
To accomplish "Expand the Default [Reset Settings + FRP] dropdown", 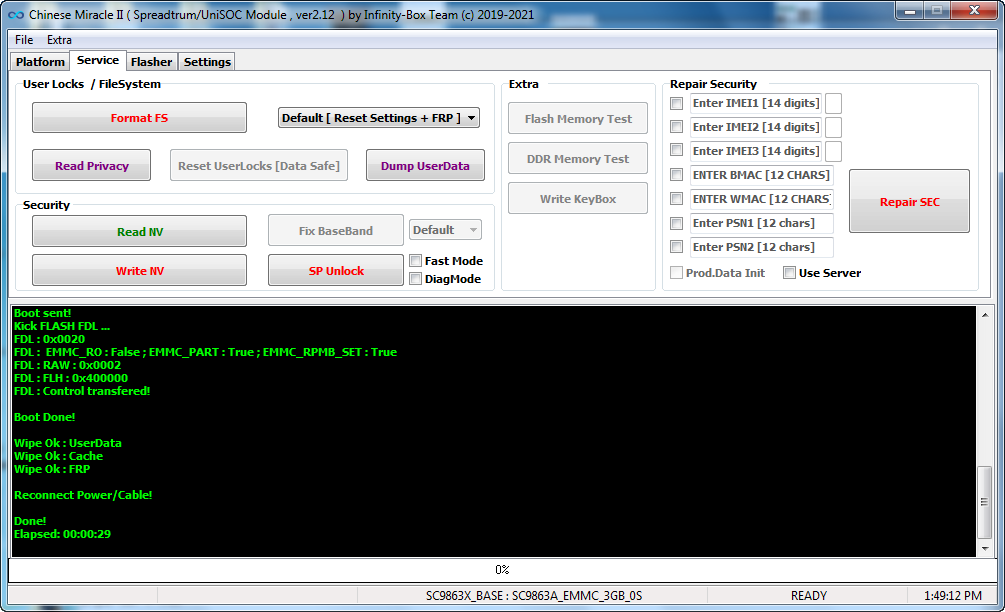I will 378,118.
